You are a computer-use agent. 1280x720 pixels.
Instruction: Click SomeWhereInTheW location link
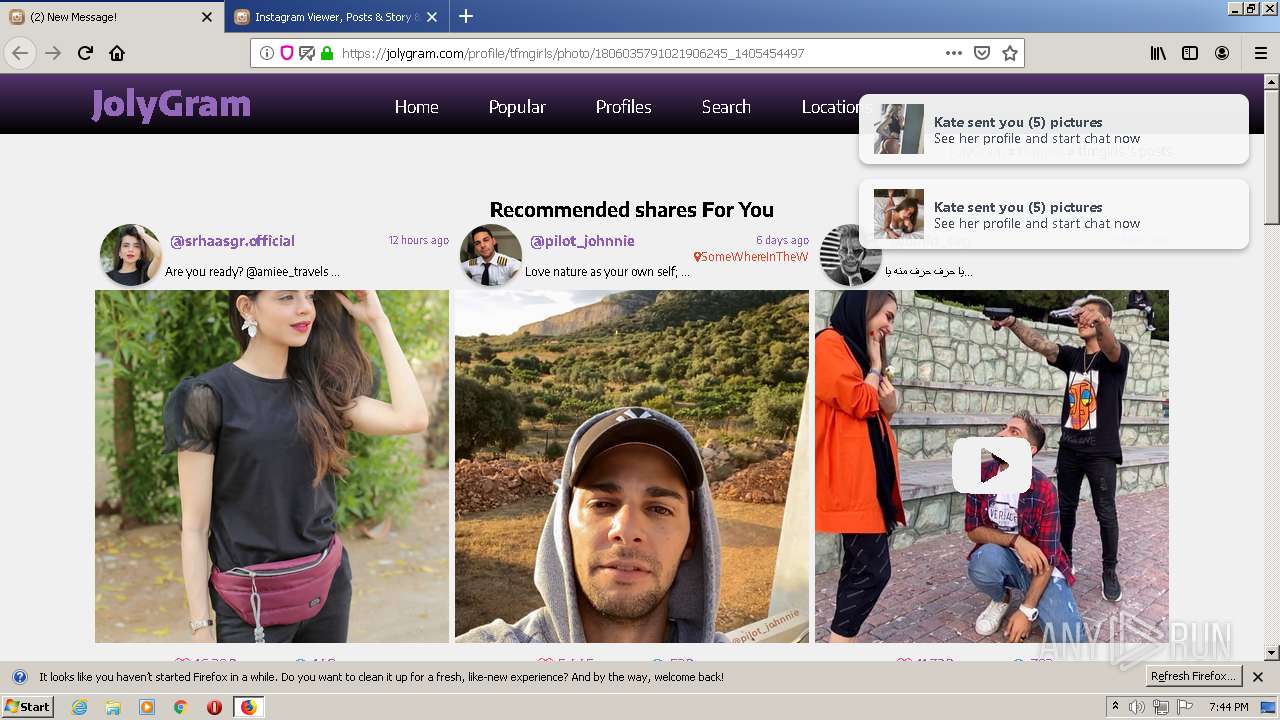click(751, 257)
